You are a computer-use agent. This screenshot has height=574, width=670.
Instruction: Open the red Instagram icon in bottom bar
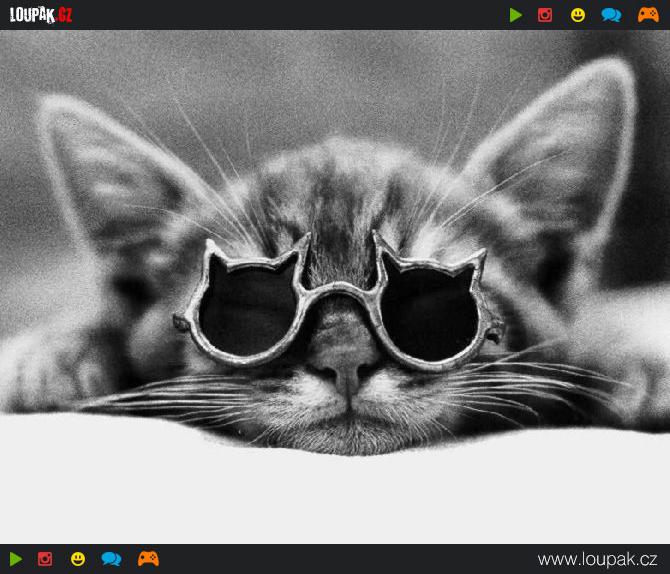pos(45,559)
